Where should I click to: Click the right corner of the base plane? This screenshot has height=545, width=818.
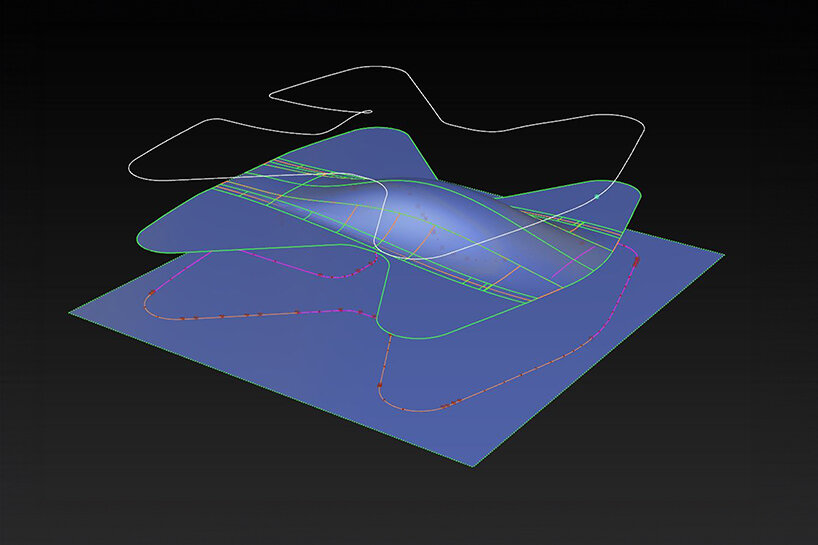click(722, 257)
